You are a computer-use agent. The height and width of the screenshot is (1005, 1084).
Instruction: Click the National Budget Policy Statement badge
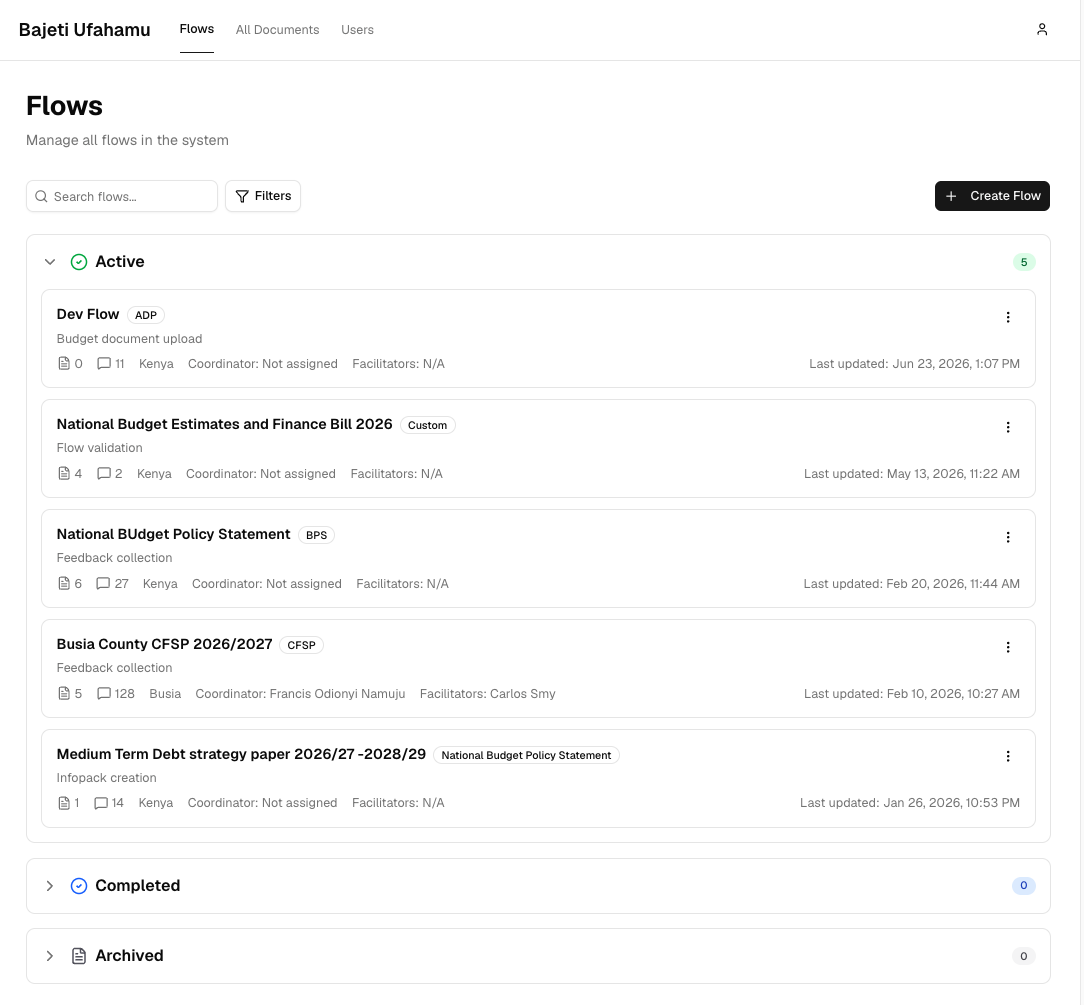[x=526, y=755]
